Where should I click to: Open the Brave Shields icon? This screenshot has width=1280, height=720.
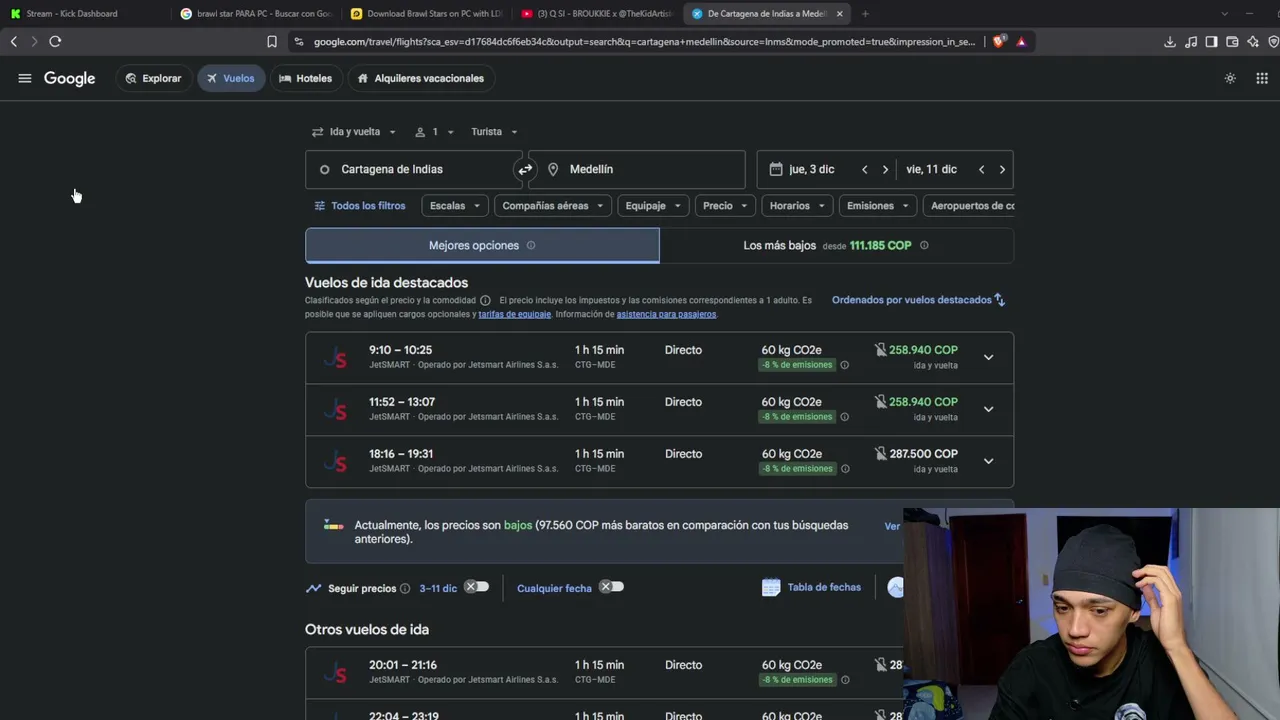point(999,41)
